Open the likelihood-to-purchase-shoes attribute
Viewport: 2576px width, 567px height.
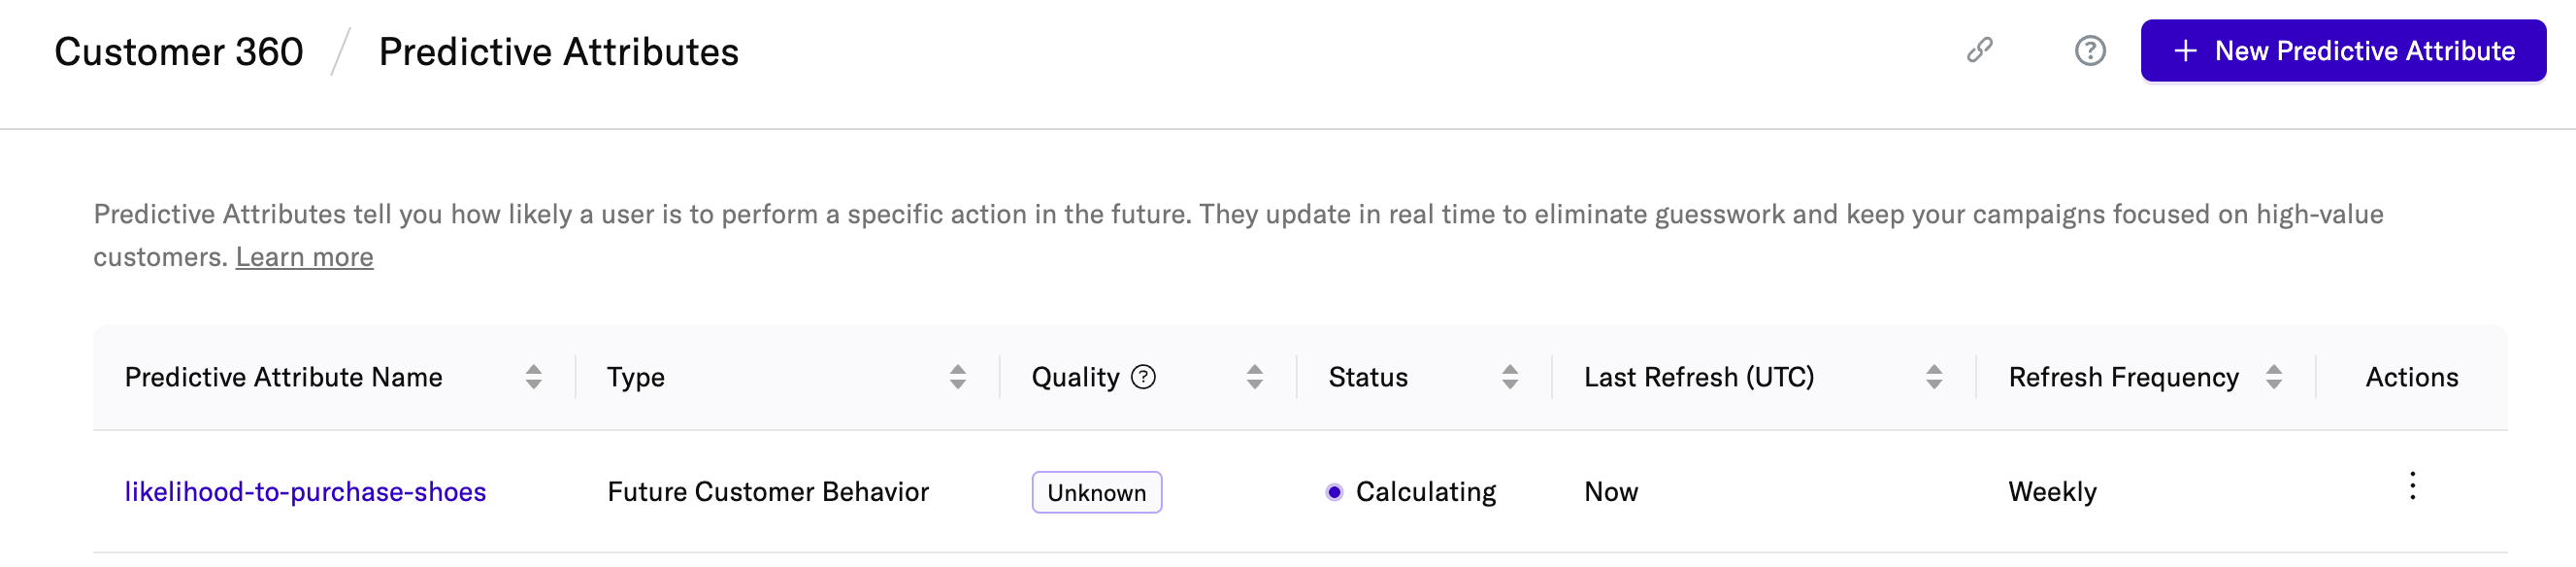click(x=305, y=492)
